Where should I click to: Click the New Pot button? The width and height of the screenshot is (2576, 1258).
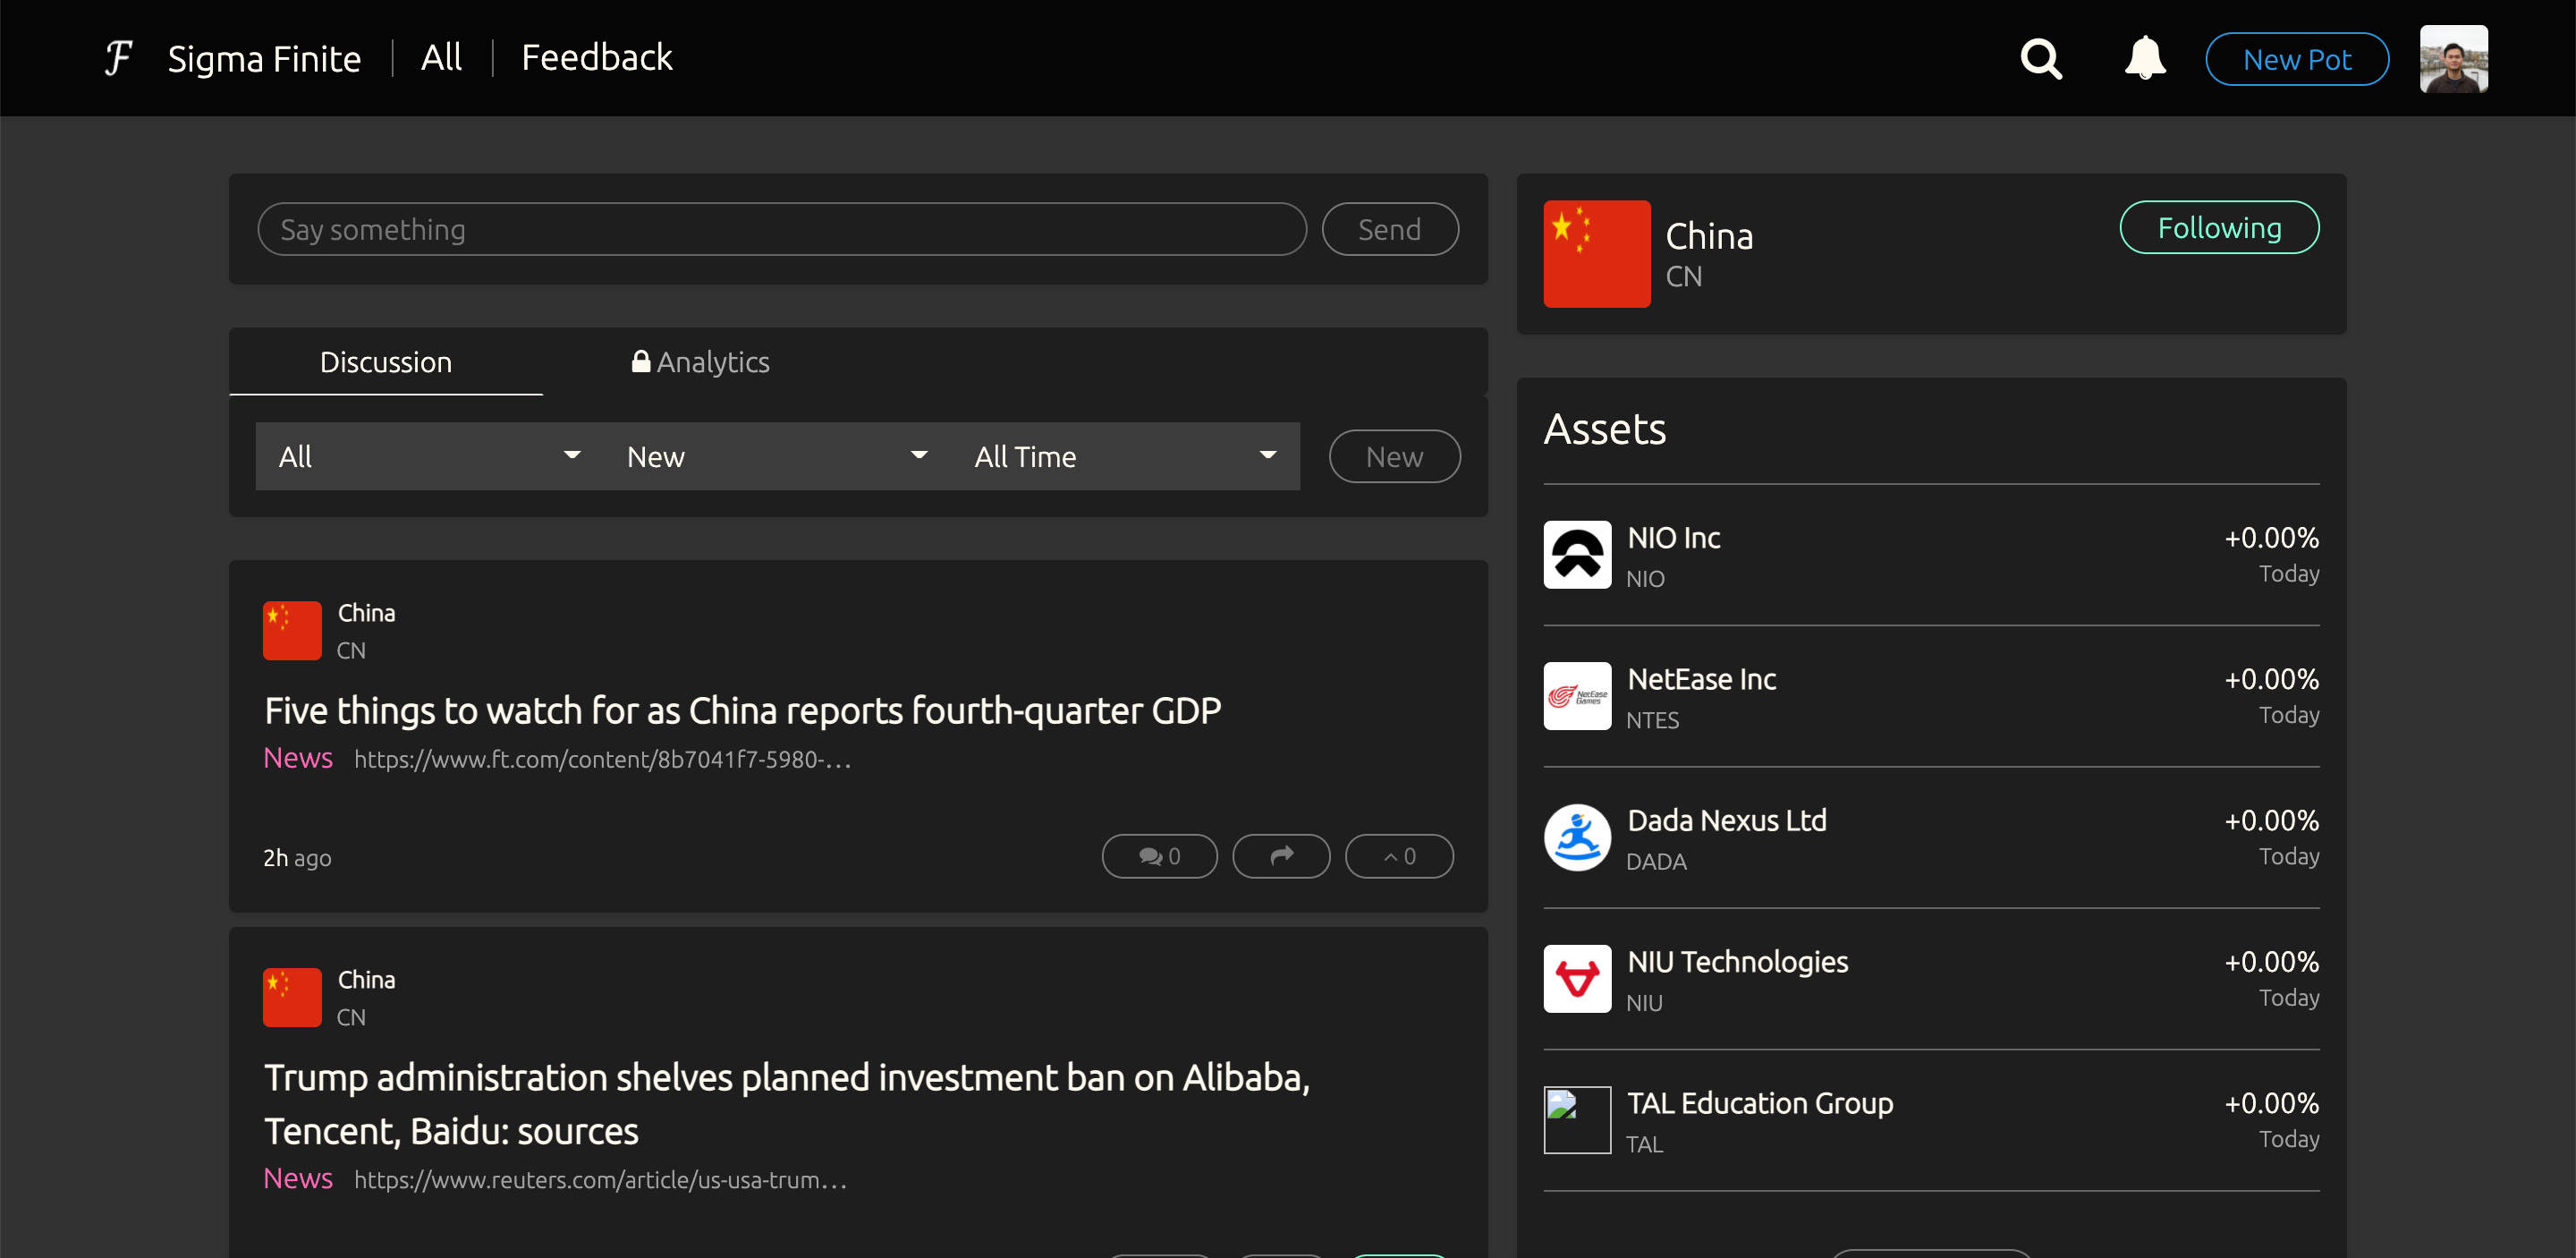pos(2296,59)
